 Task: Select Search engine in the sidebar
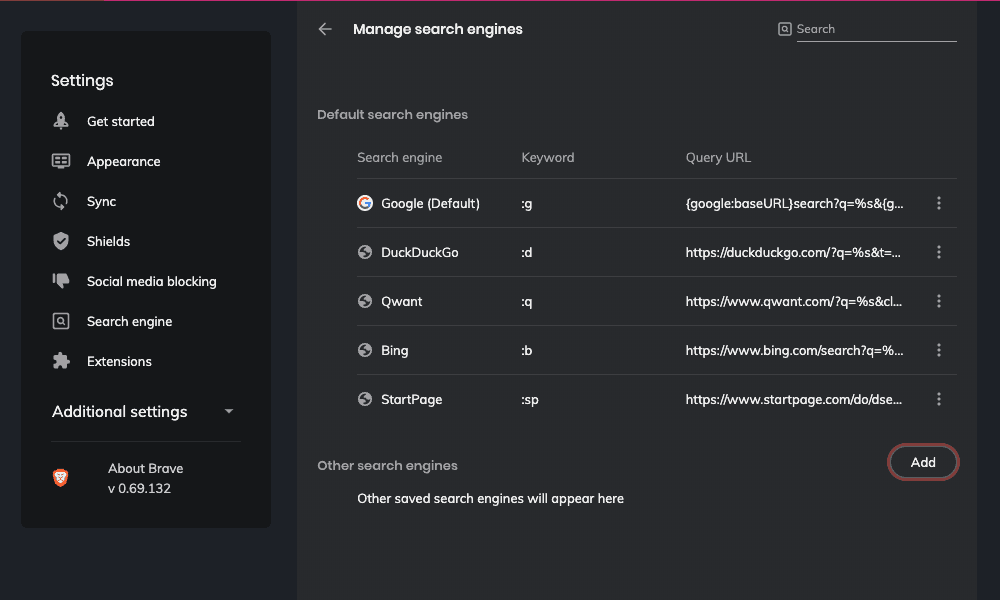[129, 321]
